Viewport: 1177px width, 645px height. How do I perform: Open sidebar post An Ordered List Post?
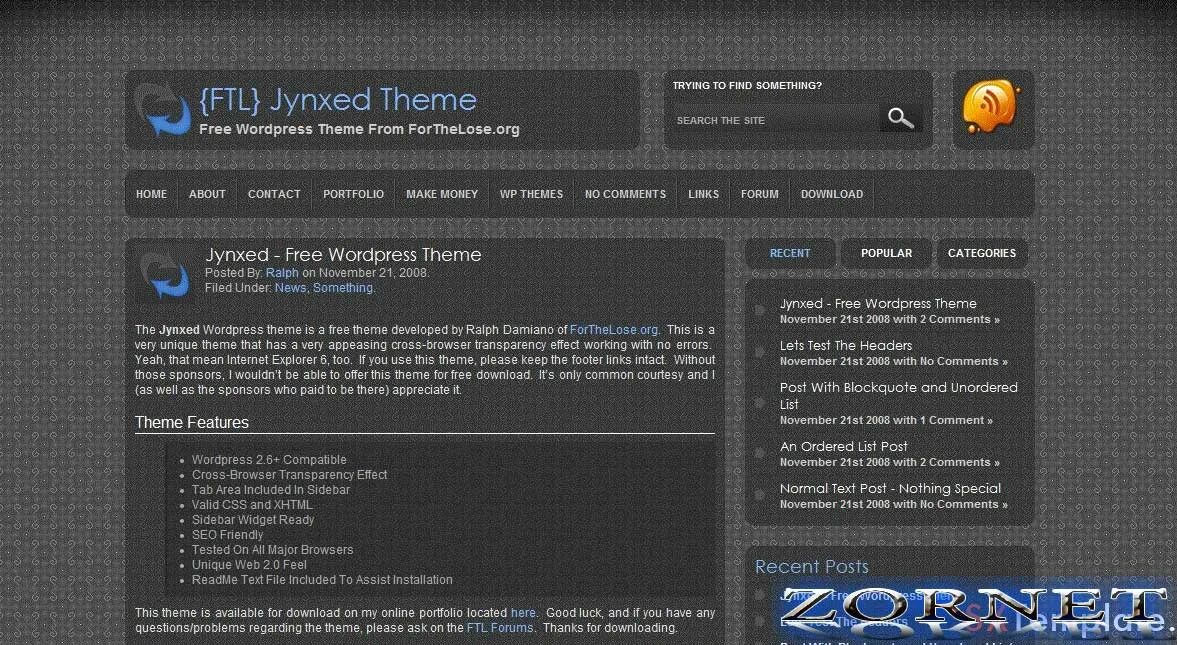[x=844, y=446]
